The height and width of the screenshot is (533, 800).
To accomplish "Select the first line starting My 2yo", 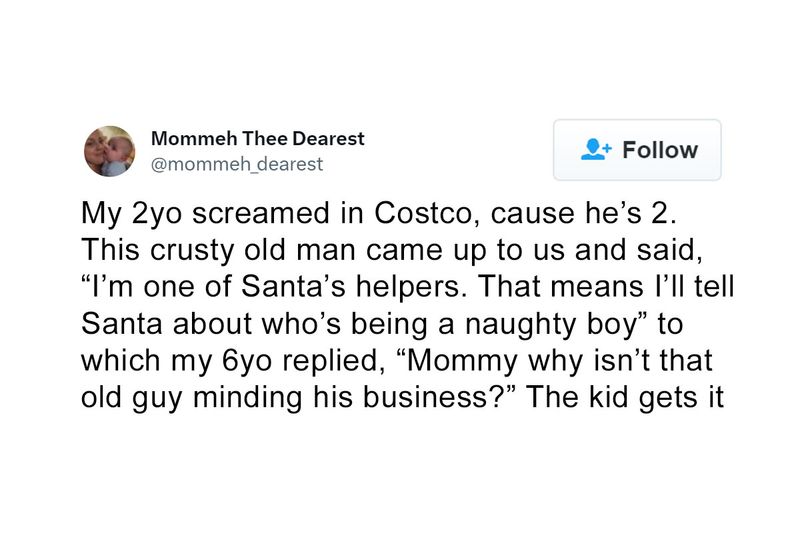I will point(379,214).
